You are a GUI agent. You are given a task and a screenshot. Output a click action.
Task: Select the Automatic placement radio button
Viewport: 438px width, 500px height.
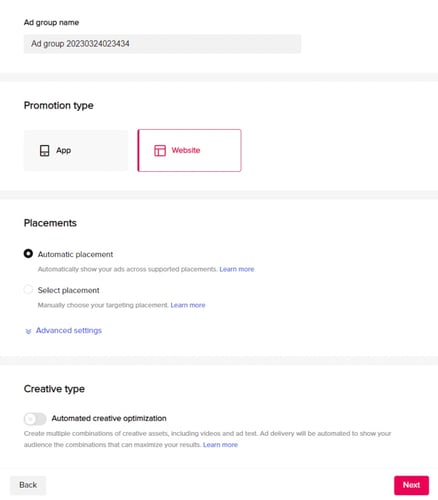point(28,254)
